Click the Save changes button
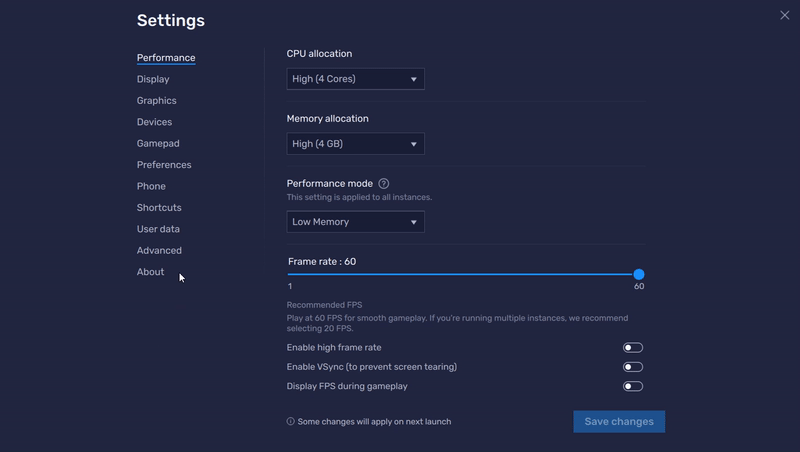Screen dimensions: 800x452 tap(619, 422)
